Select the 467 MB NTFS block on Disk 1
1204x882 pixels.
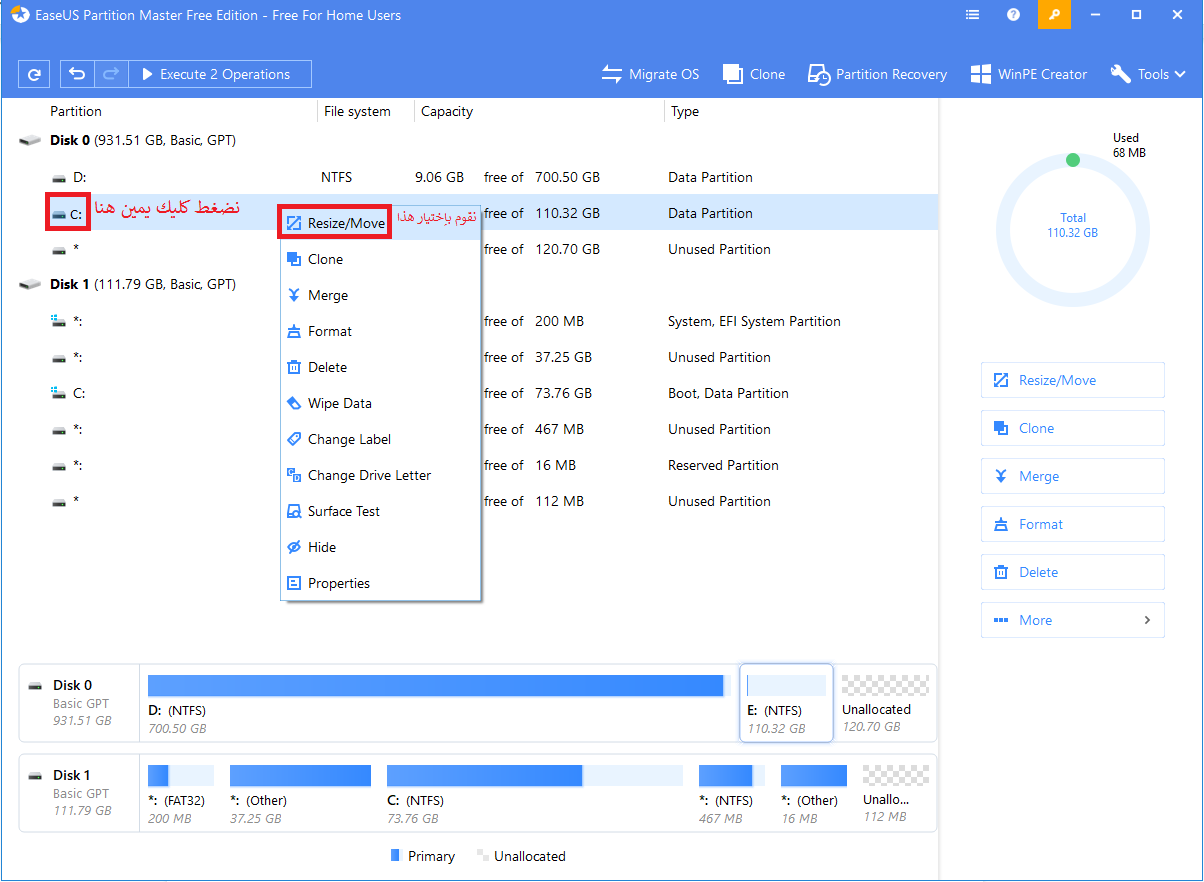click(731, 794)
